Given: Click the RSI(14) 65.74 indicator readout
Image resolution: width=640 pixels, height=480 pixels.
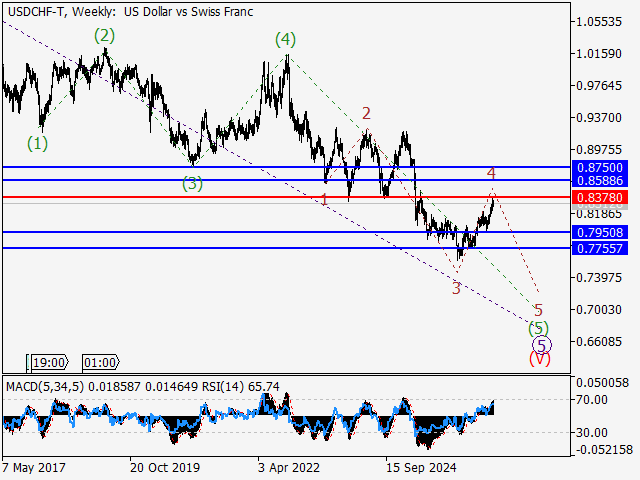Looking at the screenshot, I should tap(241, 387).
